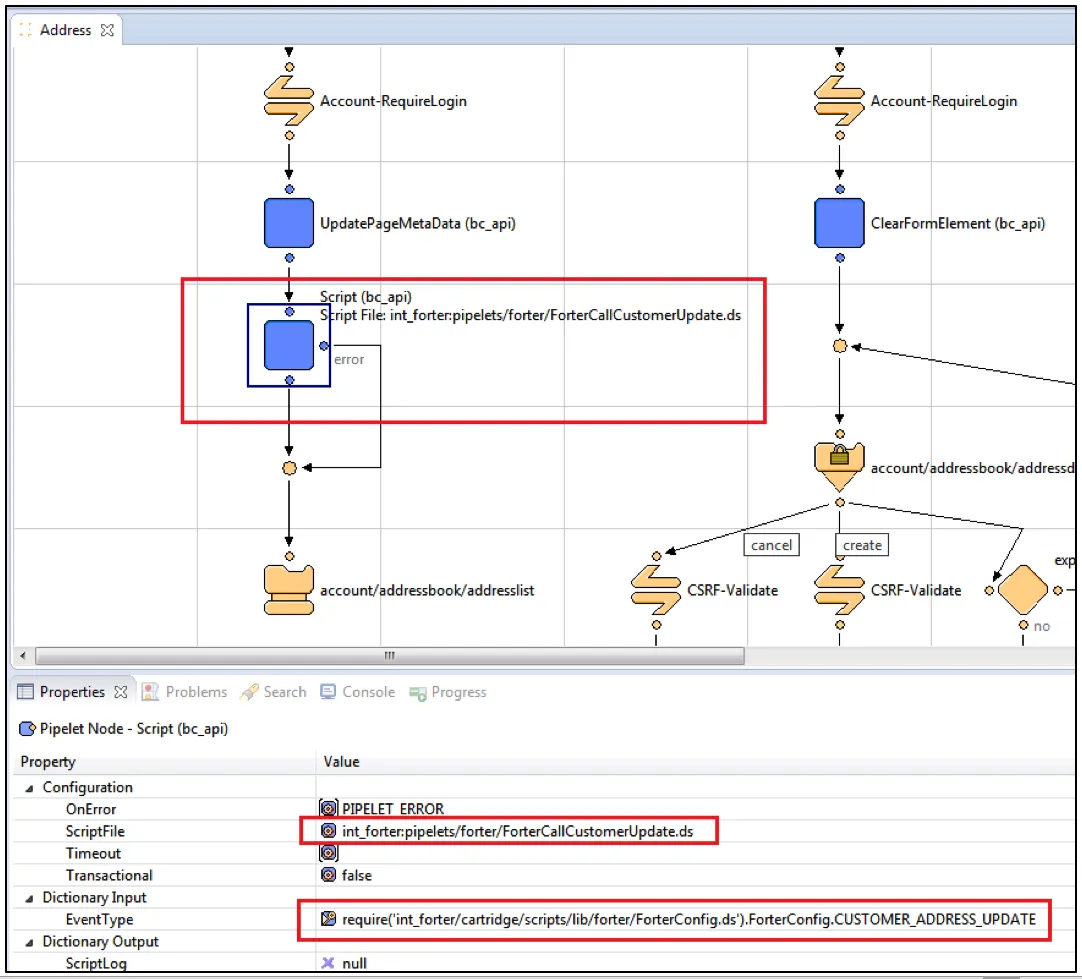The width and height of the screenshot is (1082, 979).
Task: Click ScriptLog null value icon
Action: coord(328,962)
